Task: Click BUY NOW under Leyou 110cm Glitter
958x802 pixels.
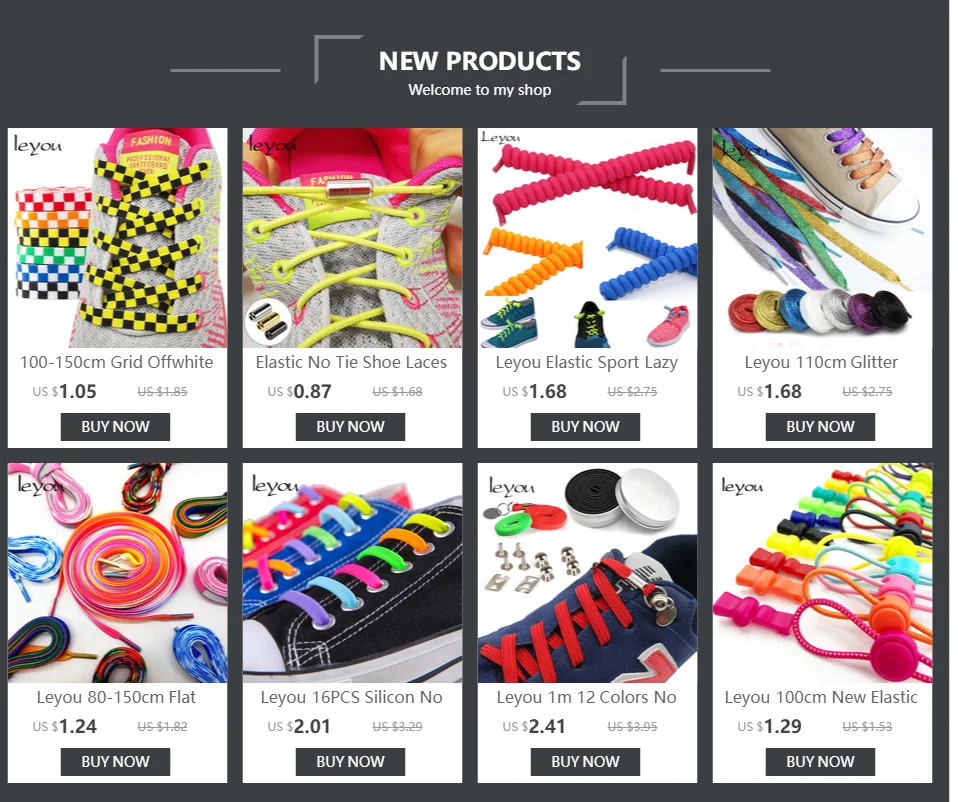Action: click(x=820, y=426)
